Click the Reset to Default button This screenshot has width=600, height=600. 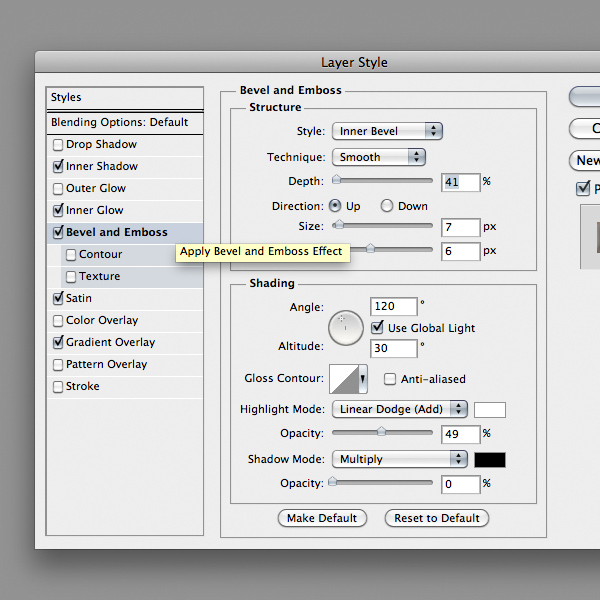(437, 518)
